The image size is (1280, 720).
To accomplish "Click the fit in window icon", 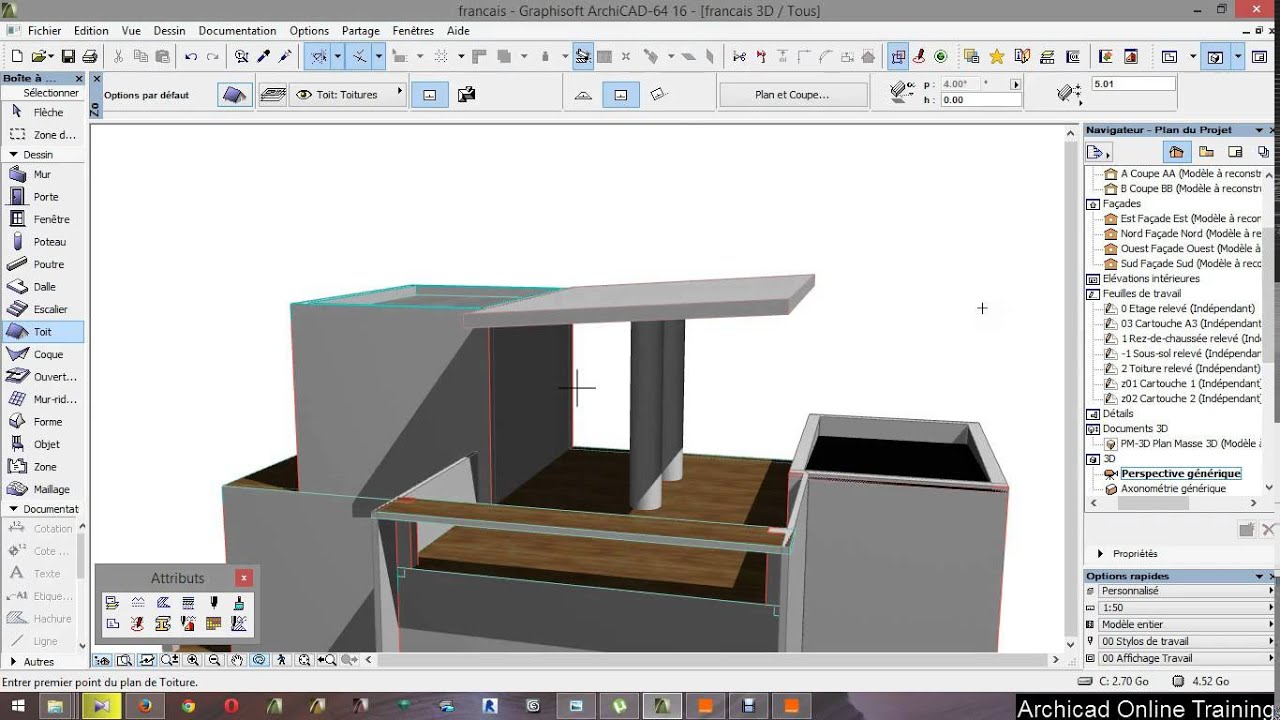I will (x=304, y=660).
